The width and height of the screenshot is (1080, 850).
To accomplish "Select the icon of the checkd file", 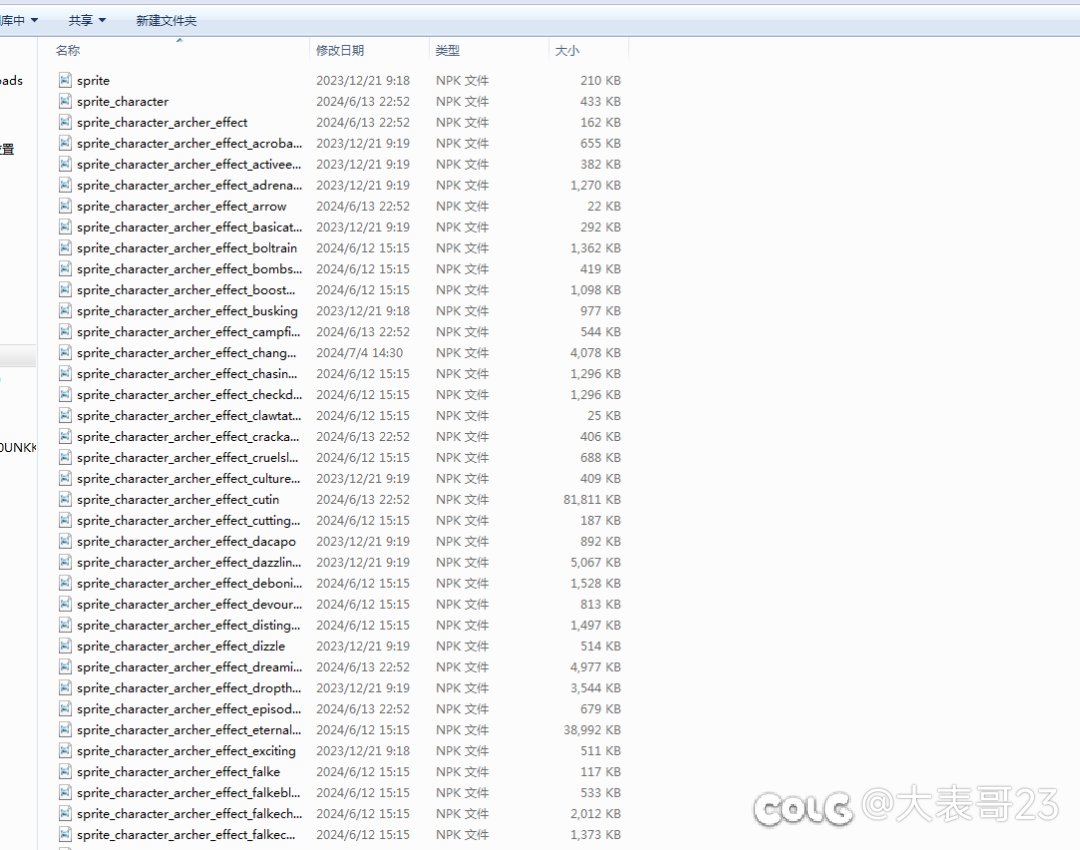I will coord(65,395).
